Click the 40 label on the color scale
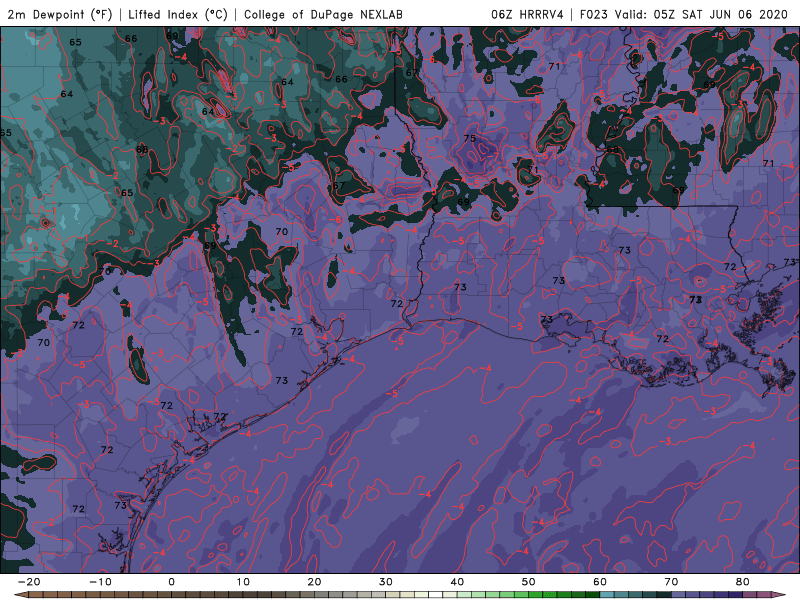The height and width of the screenshot is (600, 800). (457, 582)
